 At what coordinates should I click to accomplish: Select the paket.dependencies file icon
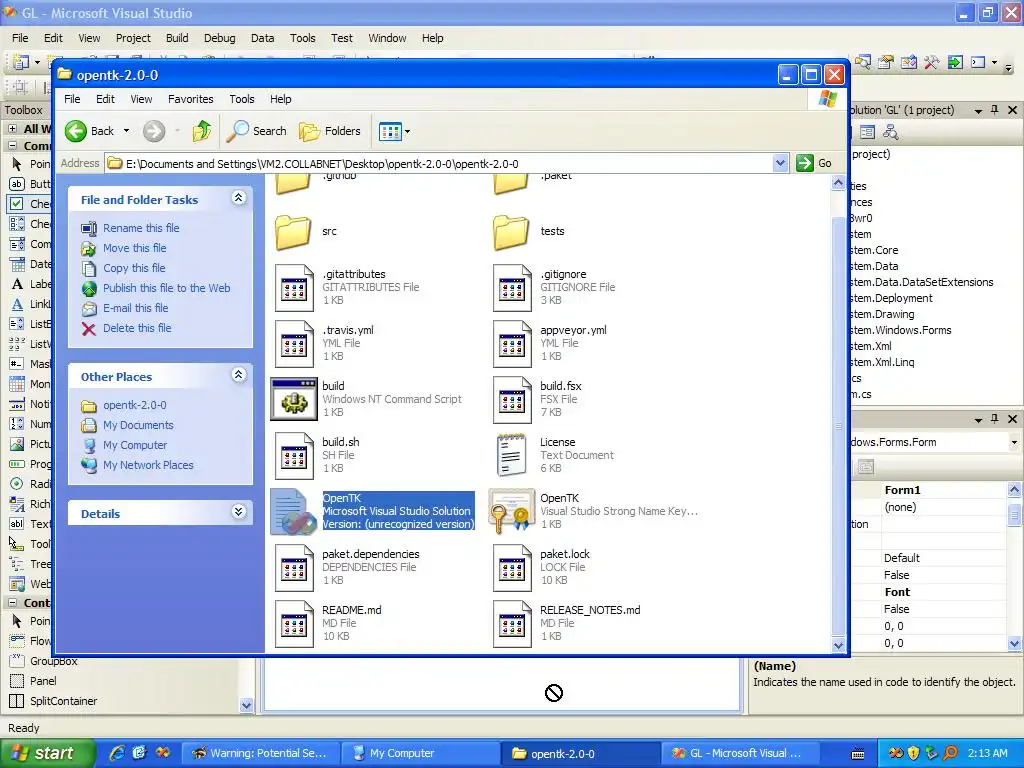pos(294,568)
